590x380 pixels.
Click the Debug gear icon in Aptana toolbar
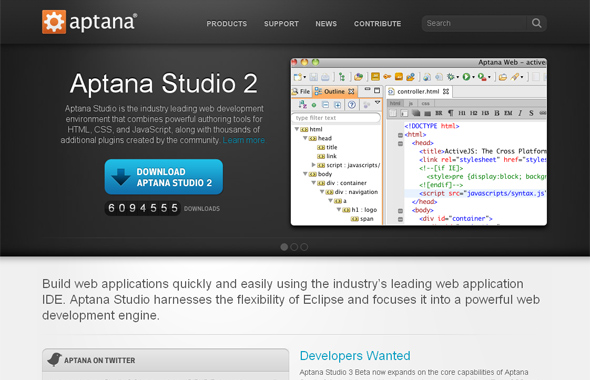tap(450, 77)
